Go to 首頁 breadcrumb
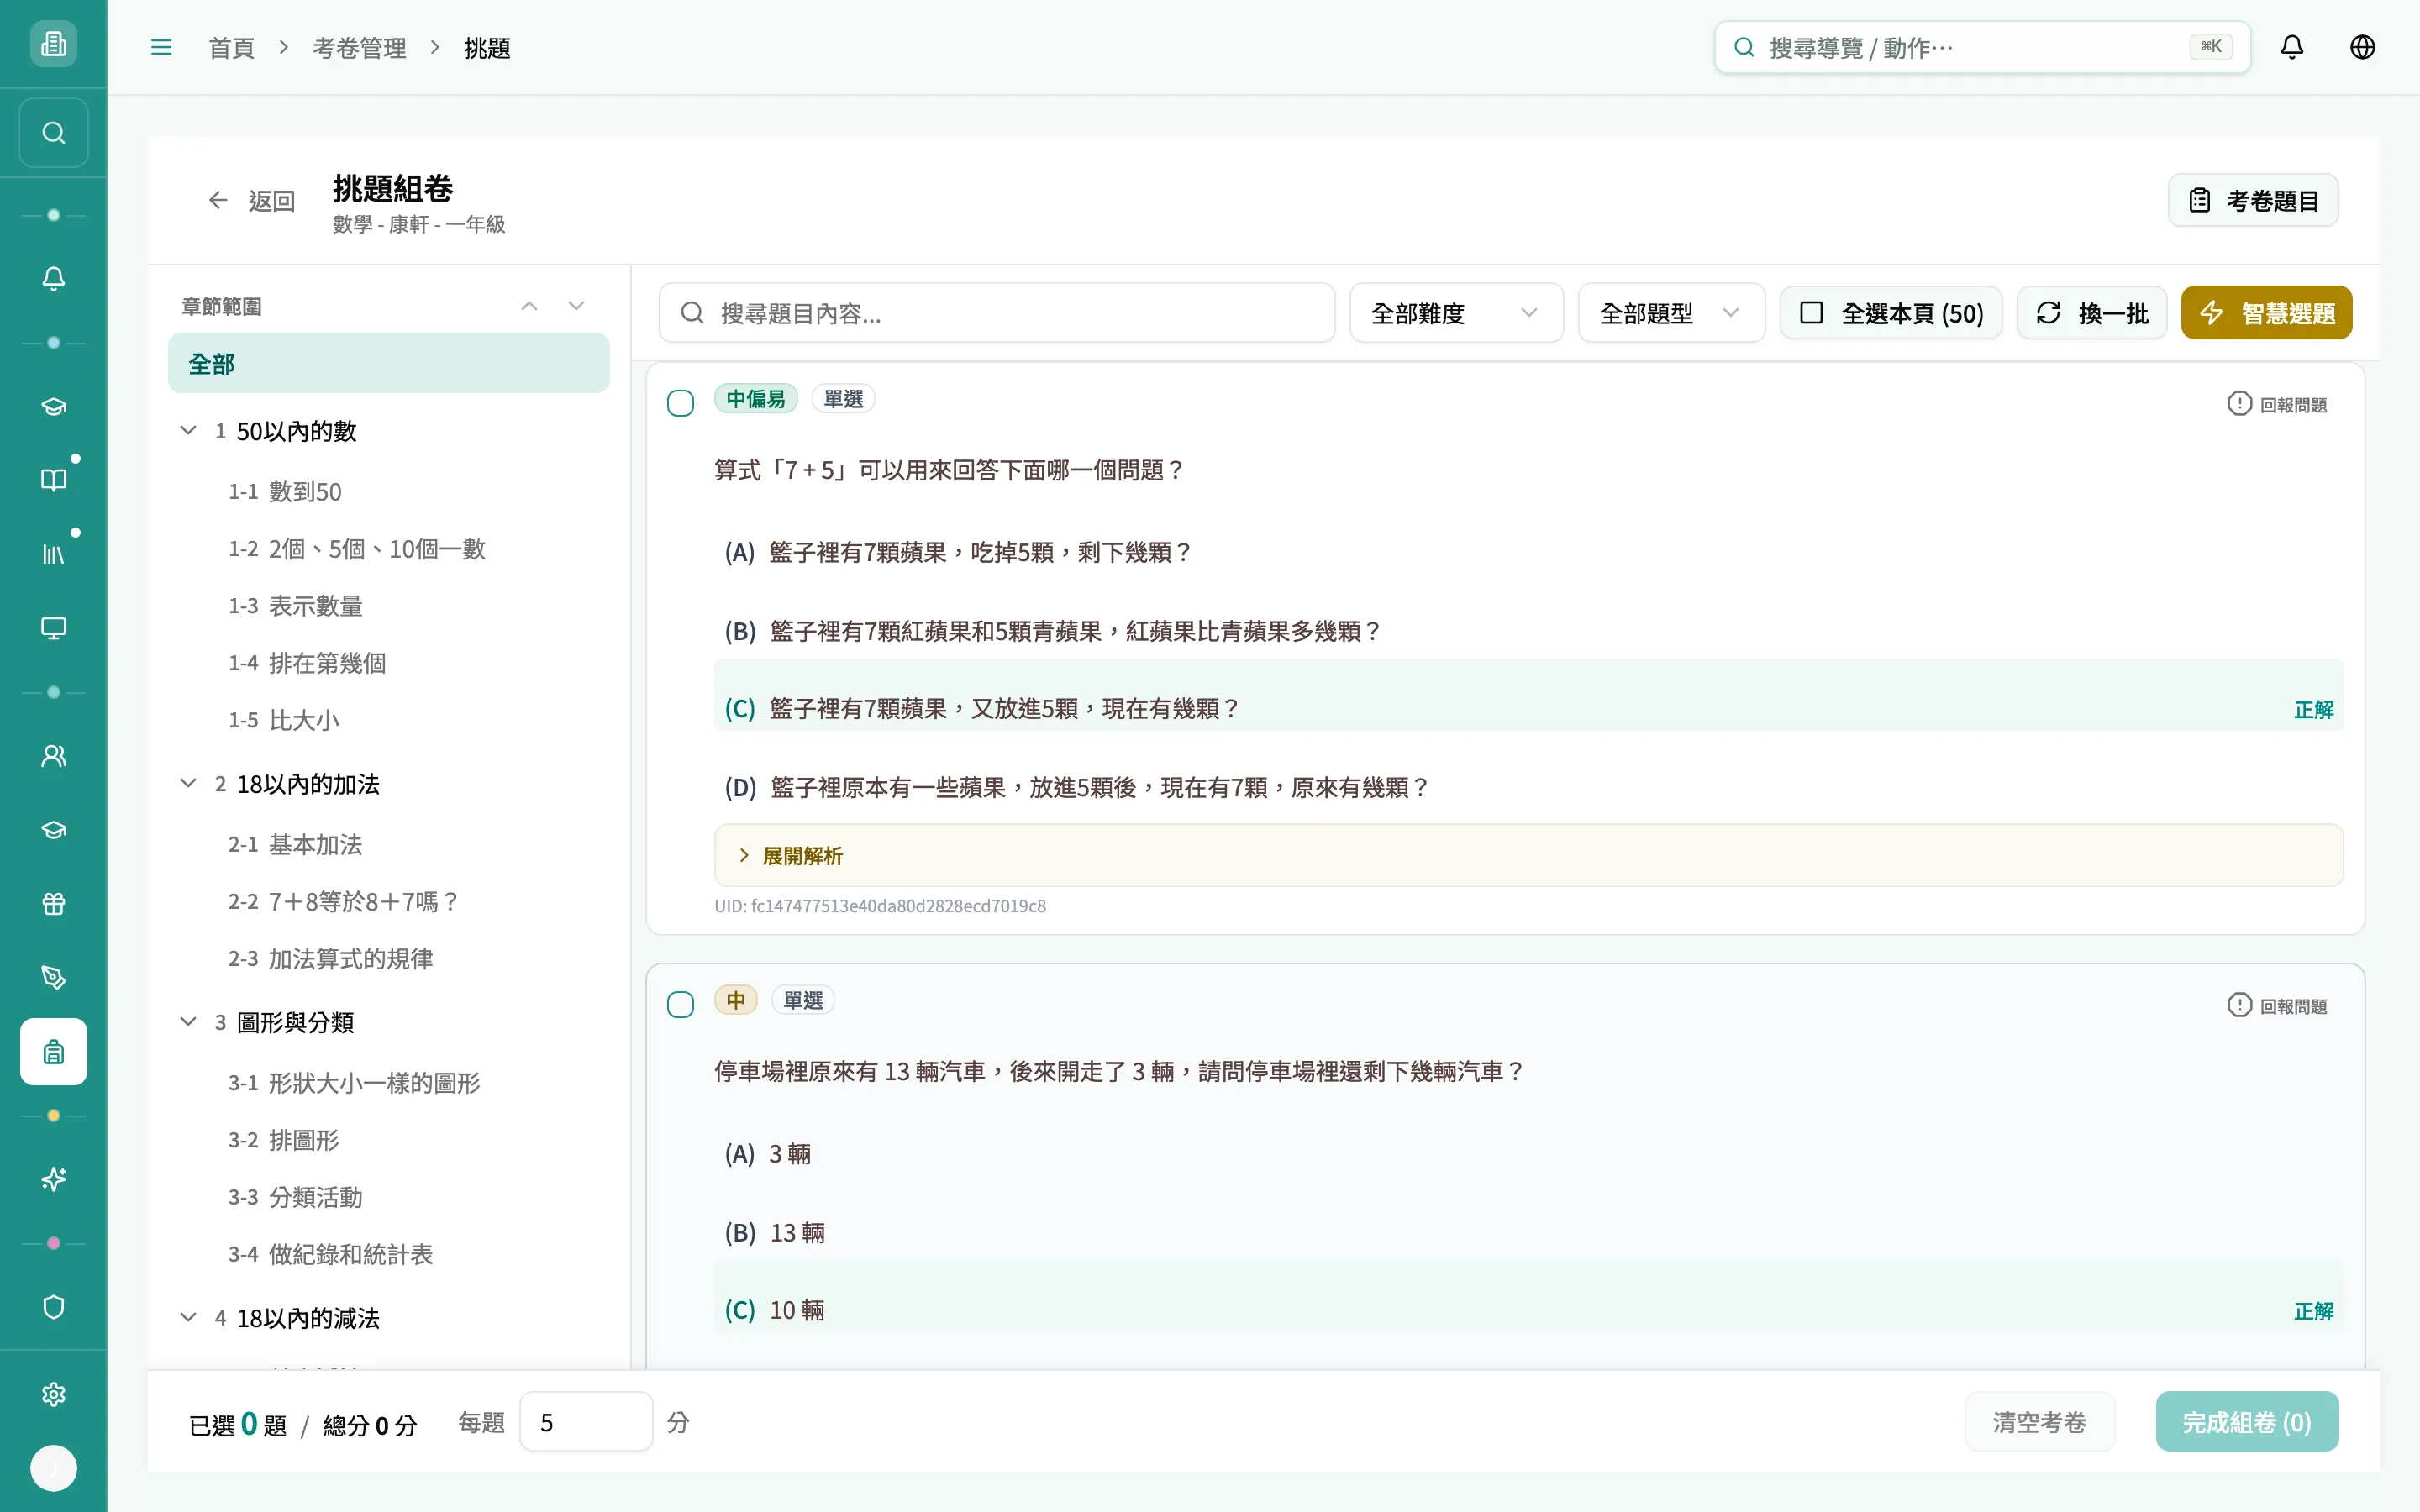 [x=231, y=47]
